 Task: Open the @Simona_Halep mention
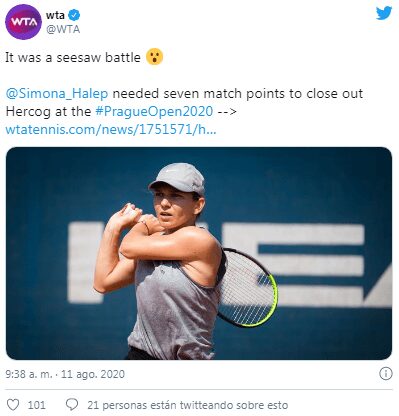pyautogui.click(x=57, y=94)
